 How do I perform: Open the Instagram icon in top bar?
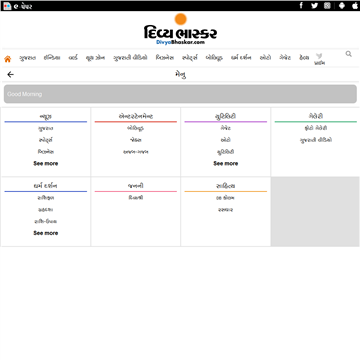327,5
